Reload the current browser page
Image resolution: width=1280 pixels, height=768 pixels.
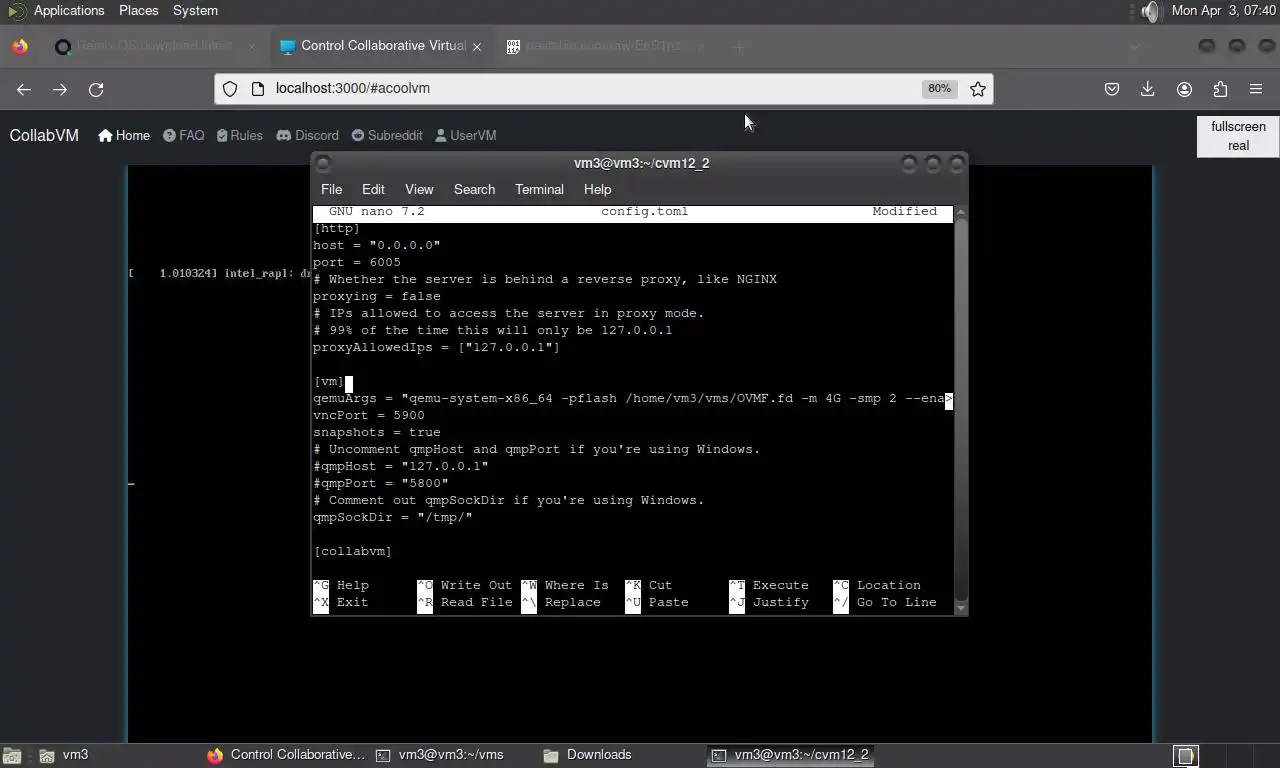[x=96, y=89]
